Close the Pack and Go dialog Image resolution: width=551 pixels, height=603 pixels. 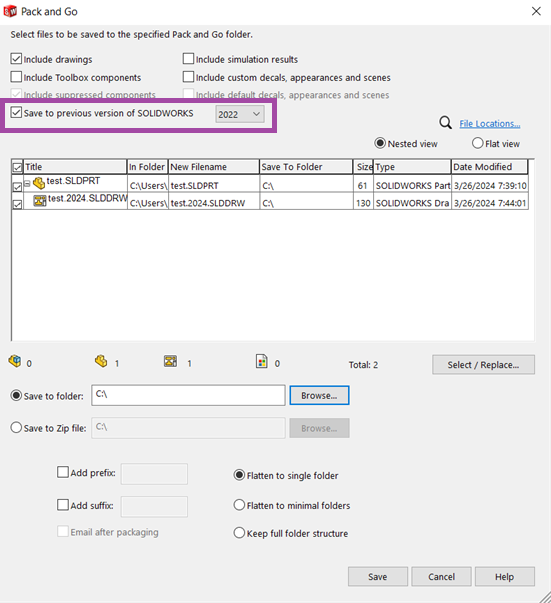click(536, 11)
